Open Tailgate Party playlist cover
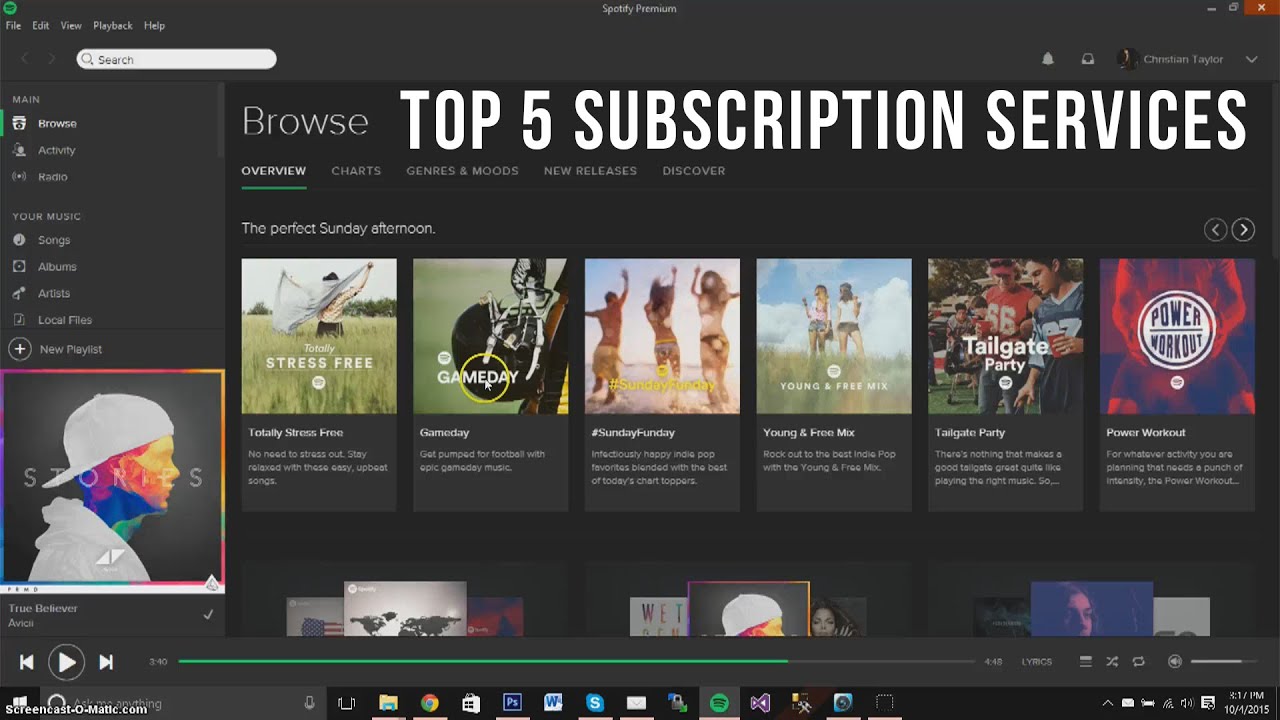This screenshot has width=1280, height=720. click(x=1005, y=336)
